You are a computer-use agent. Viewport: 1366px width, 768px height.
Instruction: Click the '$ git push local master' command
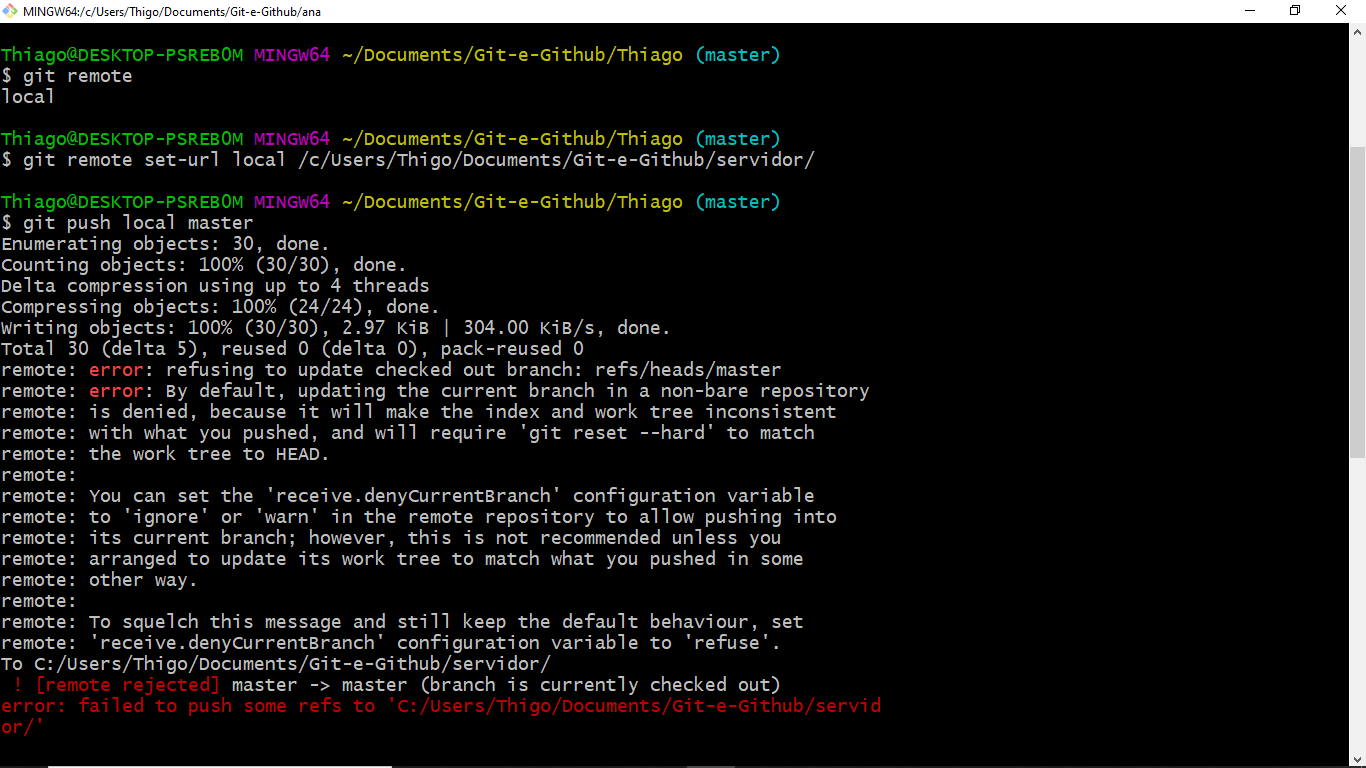[127, 223]
